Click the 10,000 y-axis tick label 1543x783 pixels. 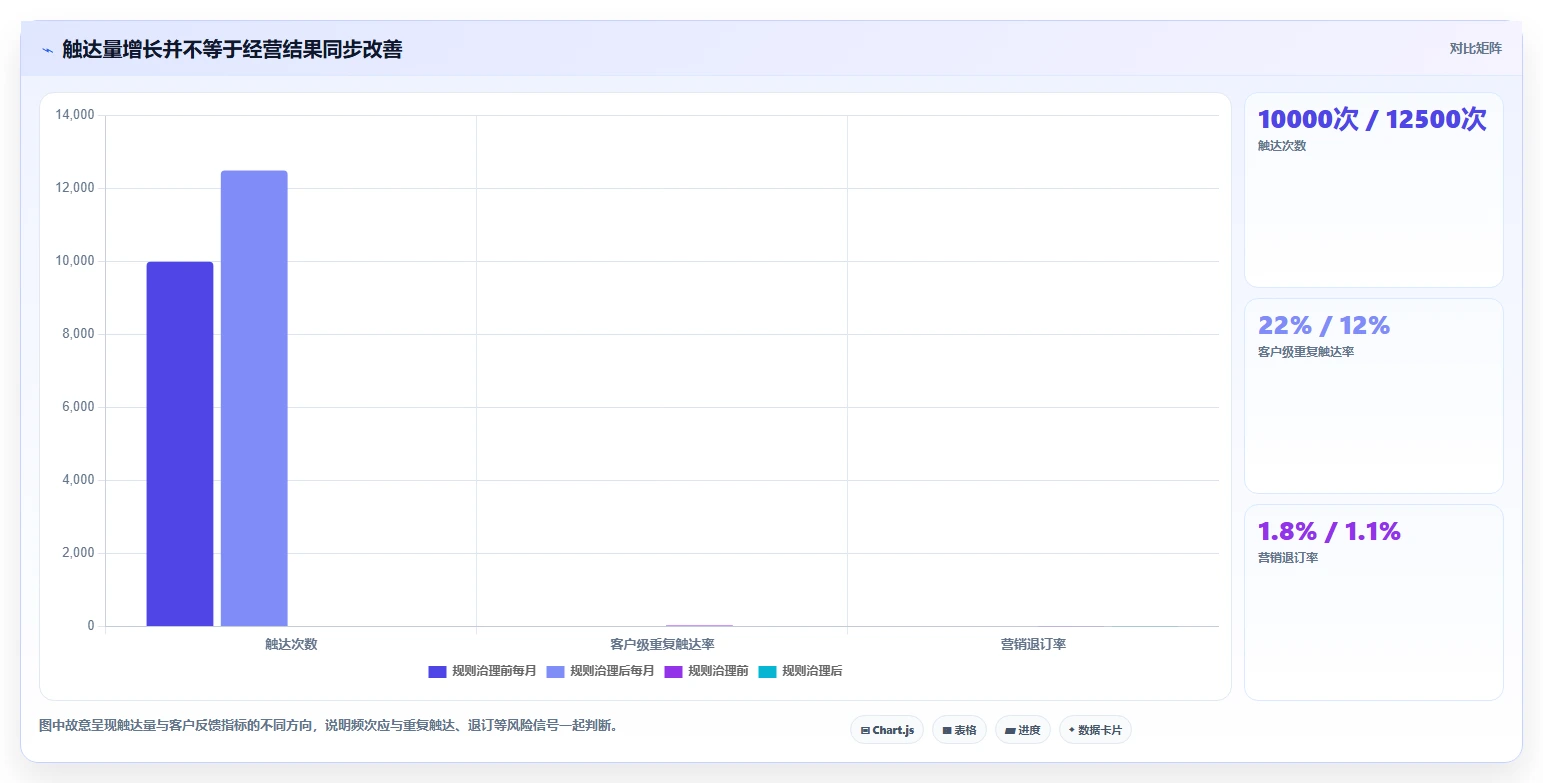point(75,261)
